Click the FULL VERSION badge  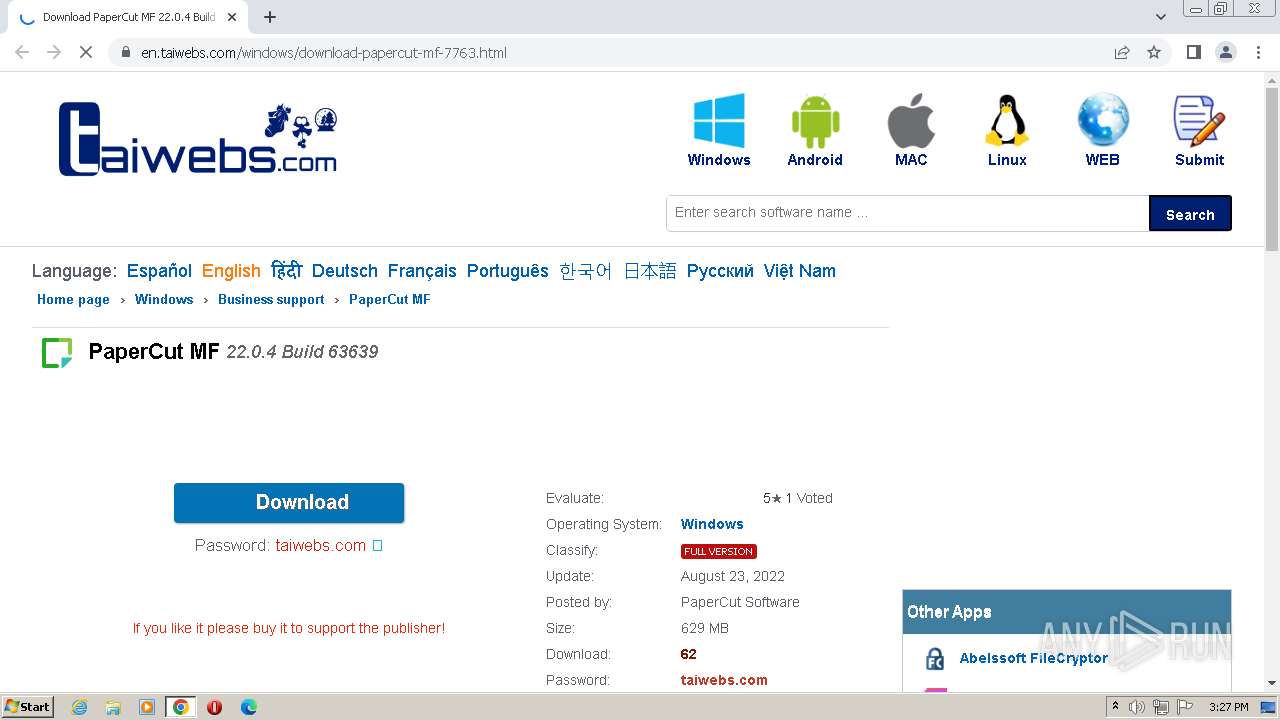[x=719, y=551]
